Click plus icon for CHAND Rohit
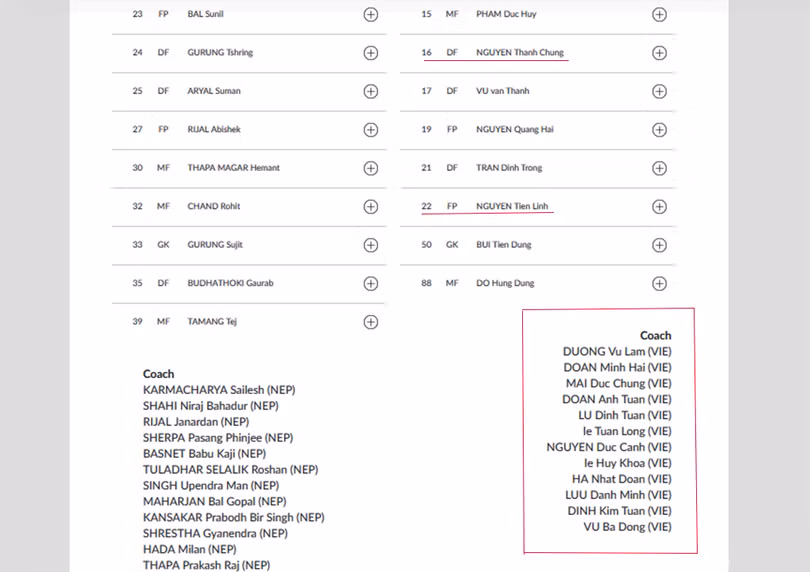Screen dimensions: 810x572 pos(370,207)
